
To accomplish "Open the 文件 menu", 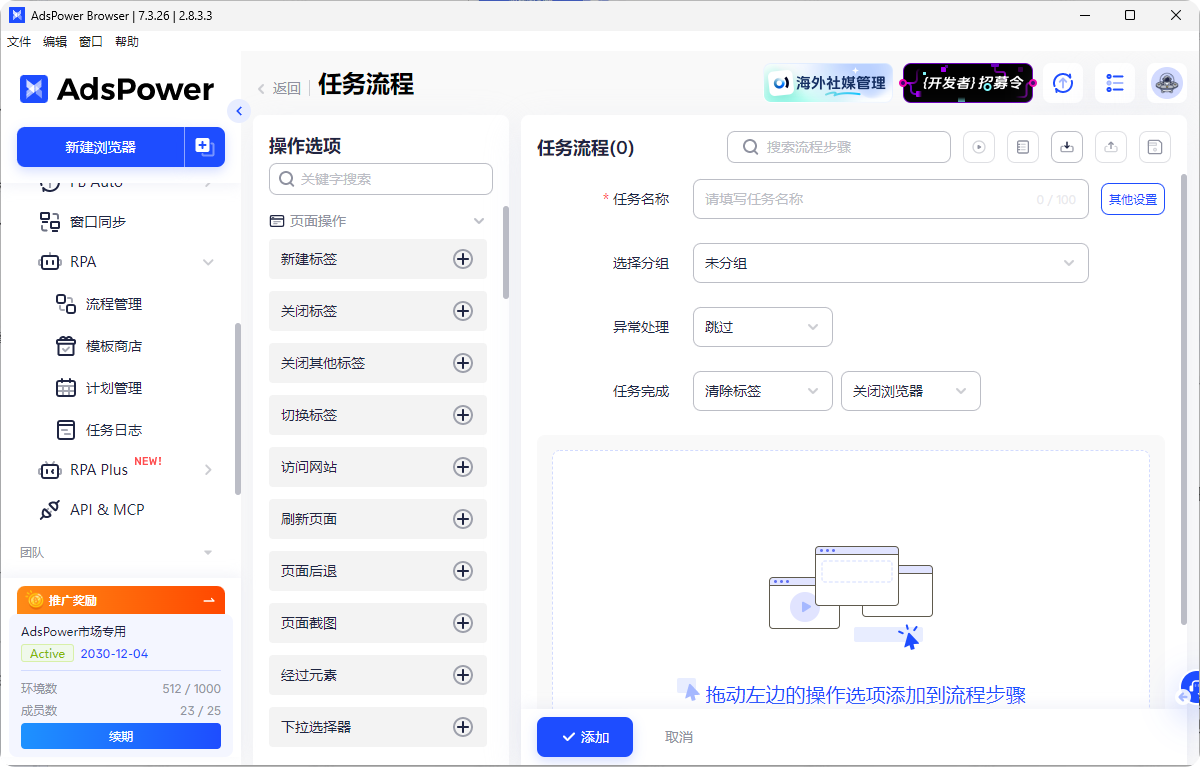I will 18,41.
